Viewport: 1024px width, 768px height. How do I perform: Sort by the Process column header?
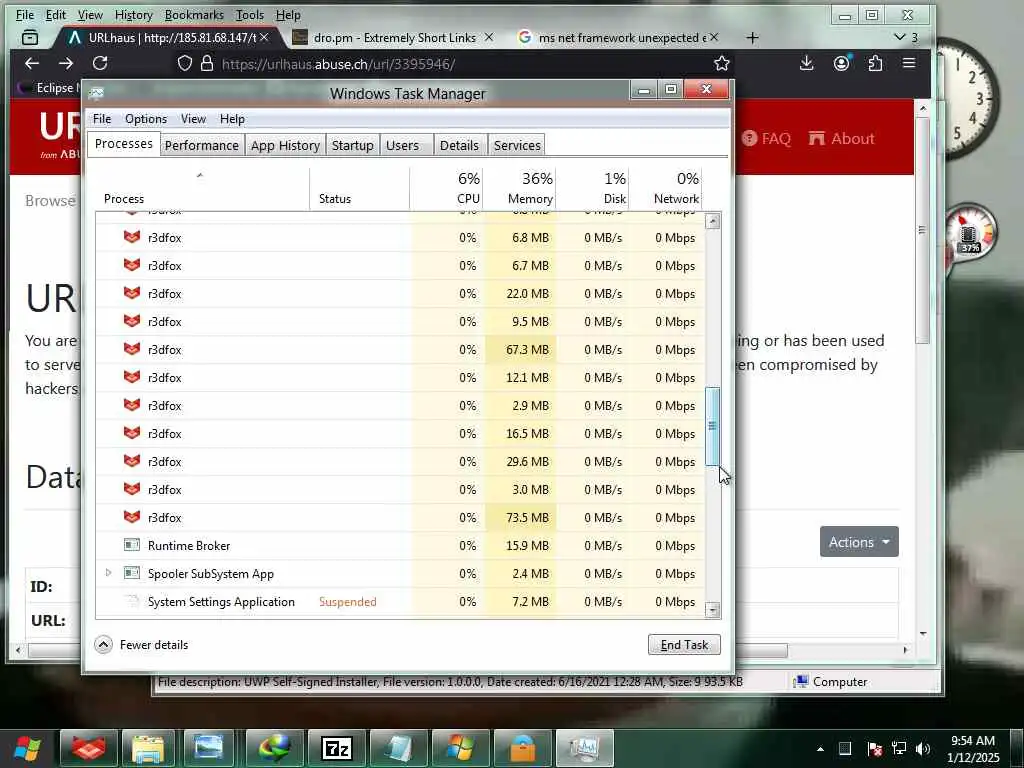pos(202,189)
